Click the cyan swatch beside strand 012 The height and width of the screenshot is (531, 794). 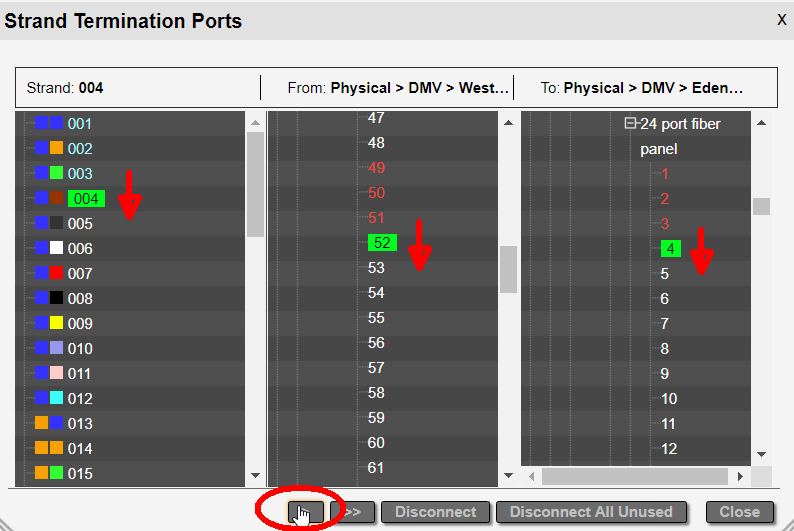(57, 398)
